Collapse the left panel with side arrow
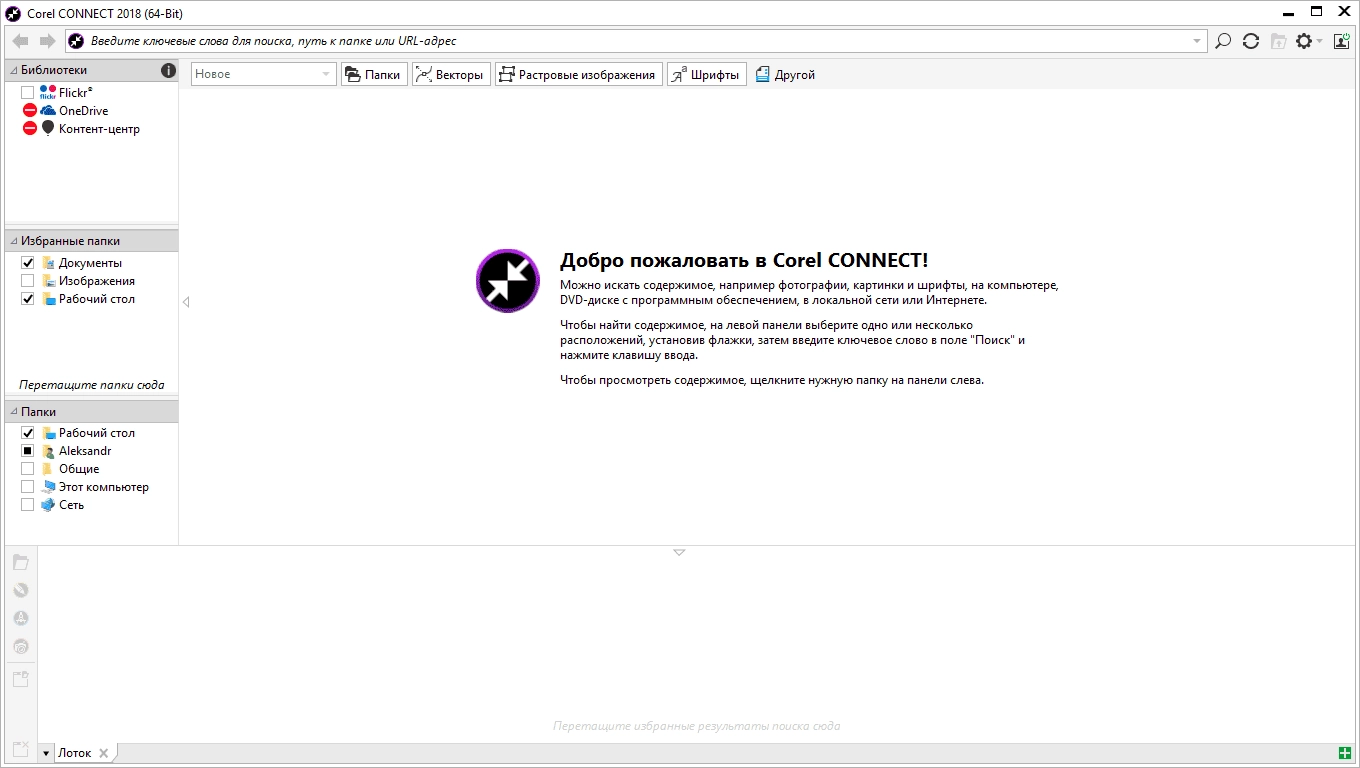 pos(186,302)
